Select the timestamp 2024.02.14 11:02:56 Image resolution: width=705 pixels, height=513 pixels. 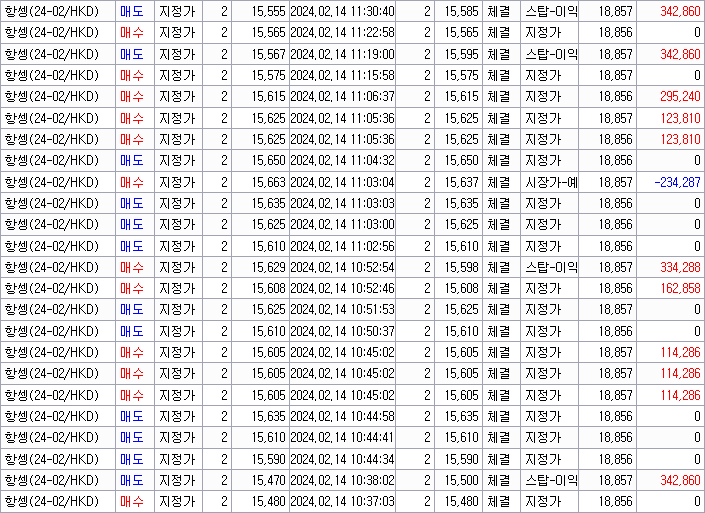(x=342, y=246)
